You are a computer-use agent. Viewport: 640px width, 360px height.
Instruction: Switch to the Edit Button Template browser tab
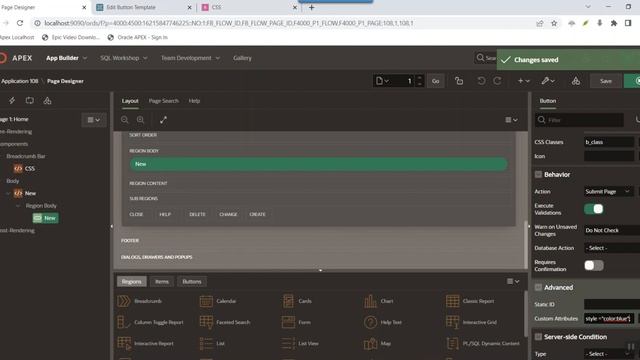144,7
